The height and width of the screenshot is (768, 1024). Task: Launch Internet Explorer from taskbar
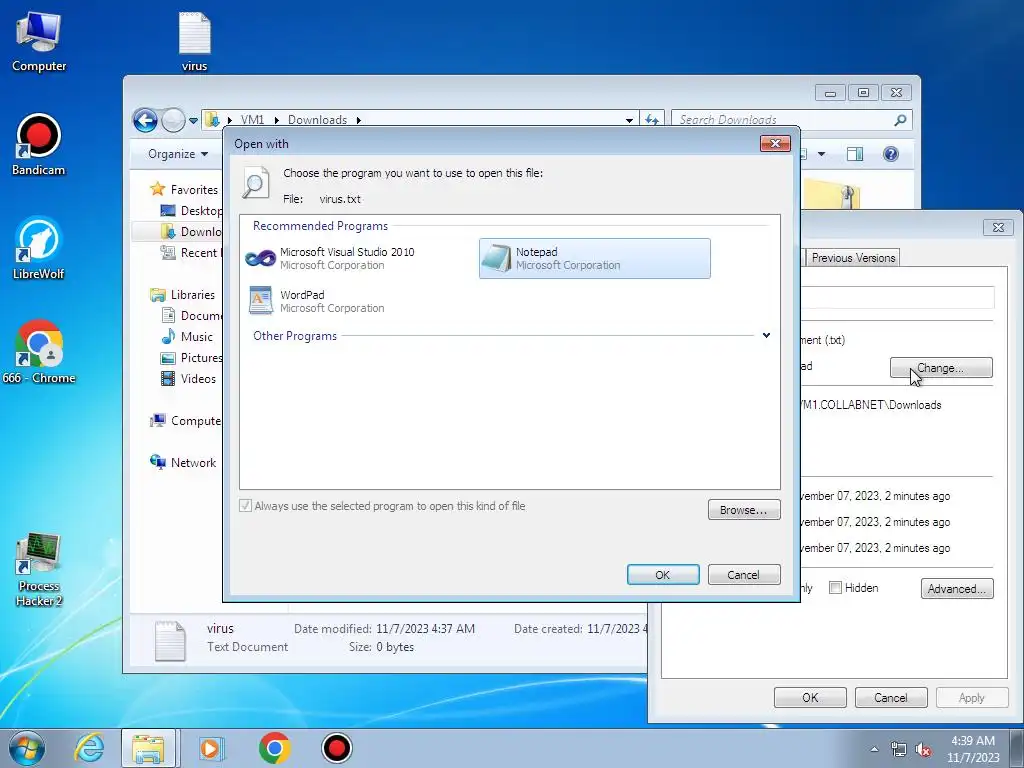(89, 748)
